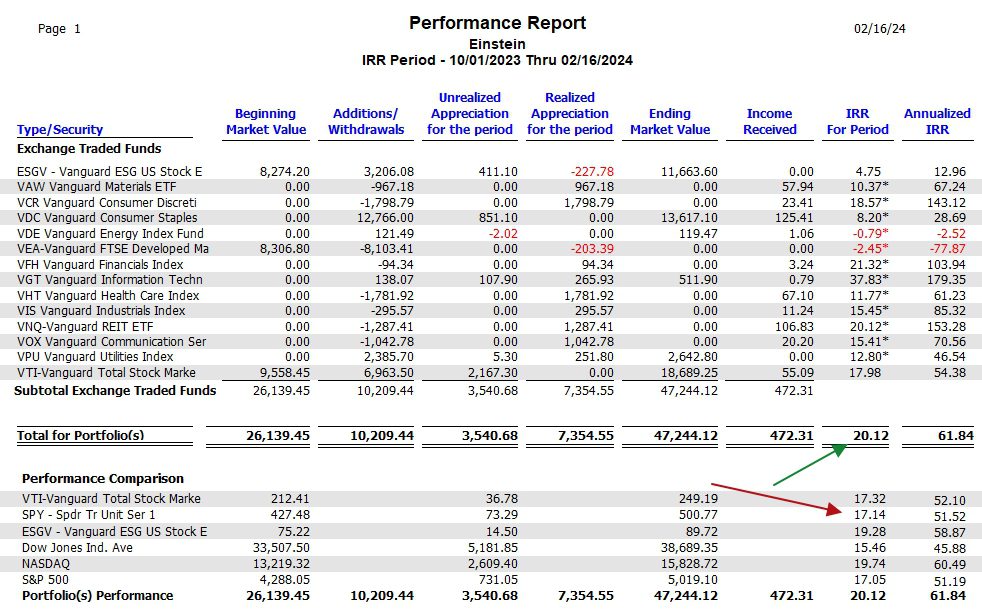Select the VDC Vanguard Consumer Staples row
Image resolution: width=982 pixels, height=610 pixels.
[491, 218]
